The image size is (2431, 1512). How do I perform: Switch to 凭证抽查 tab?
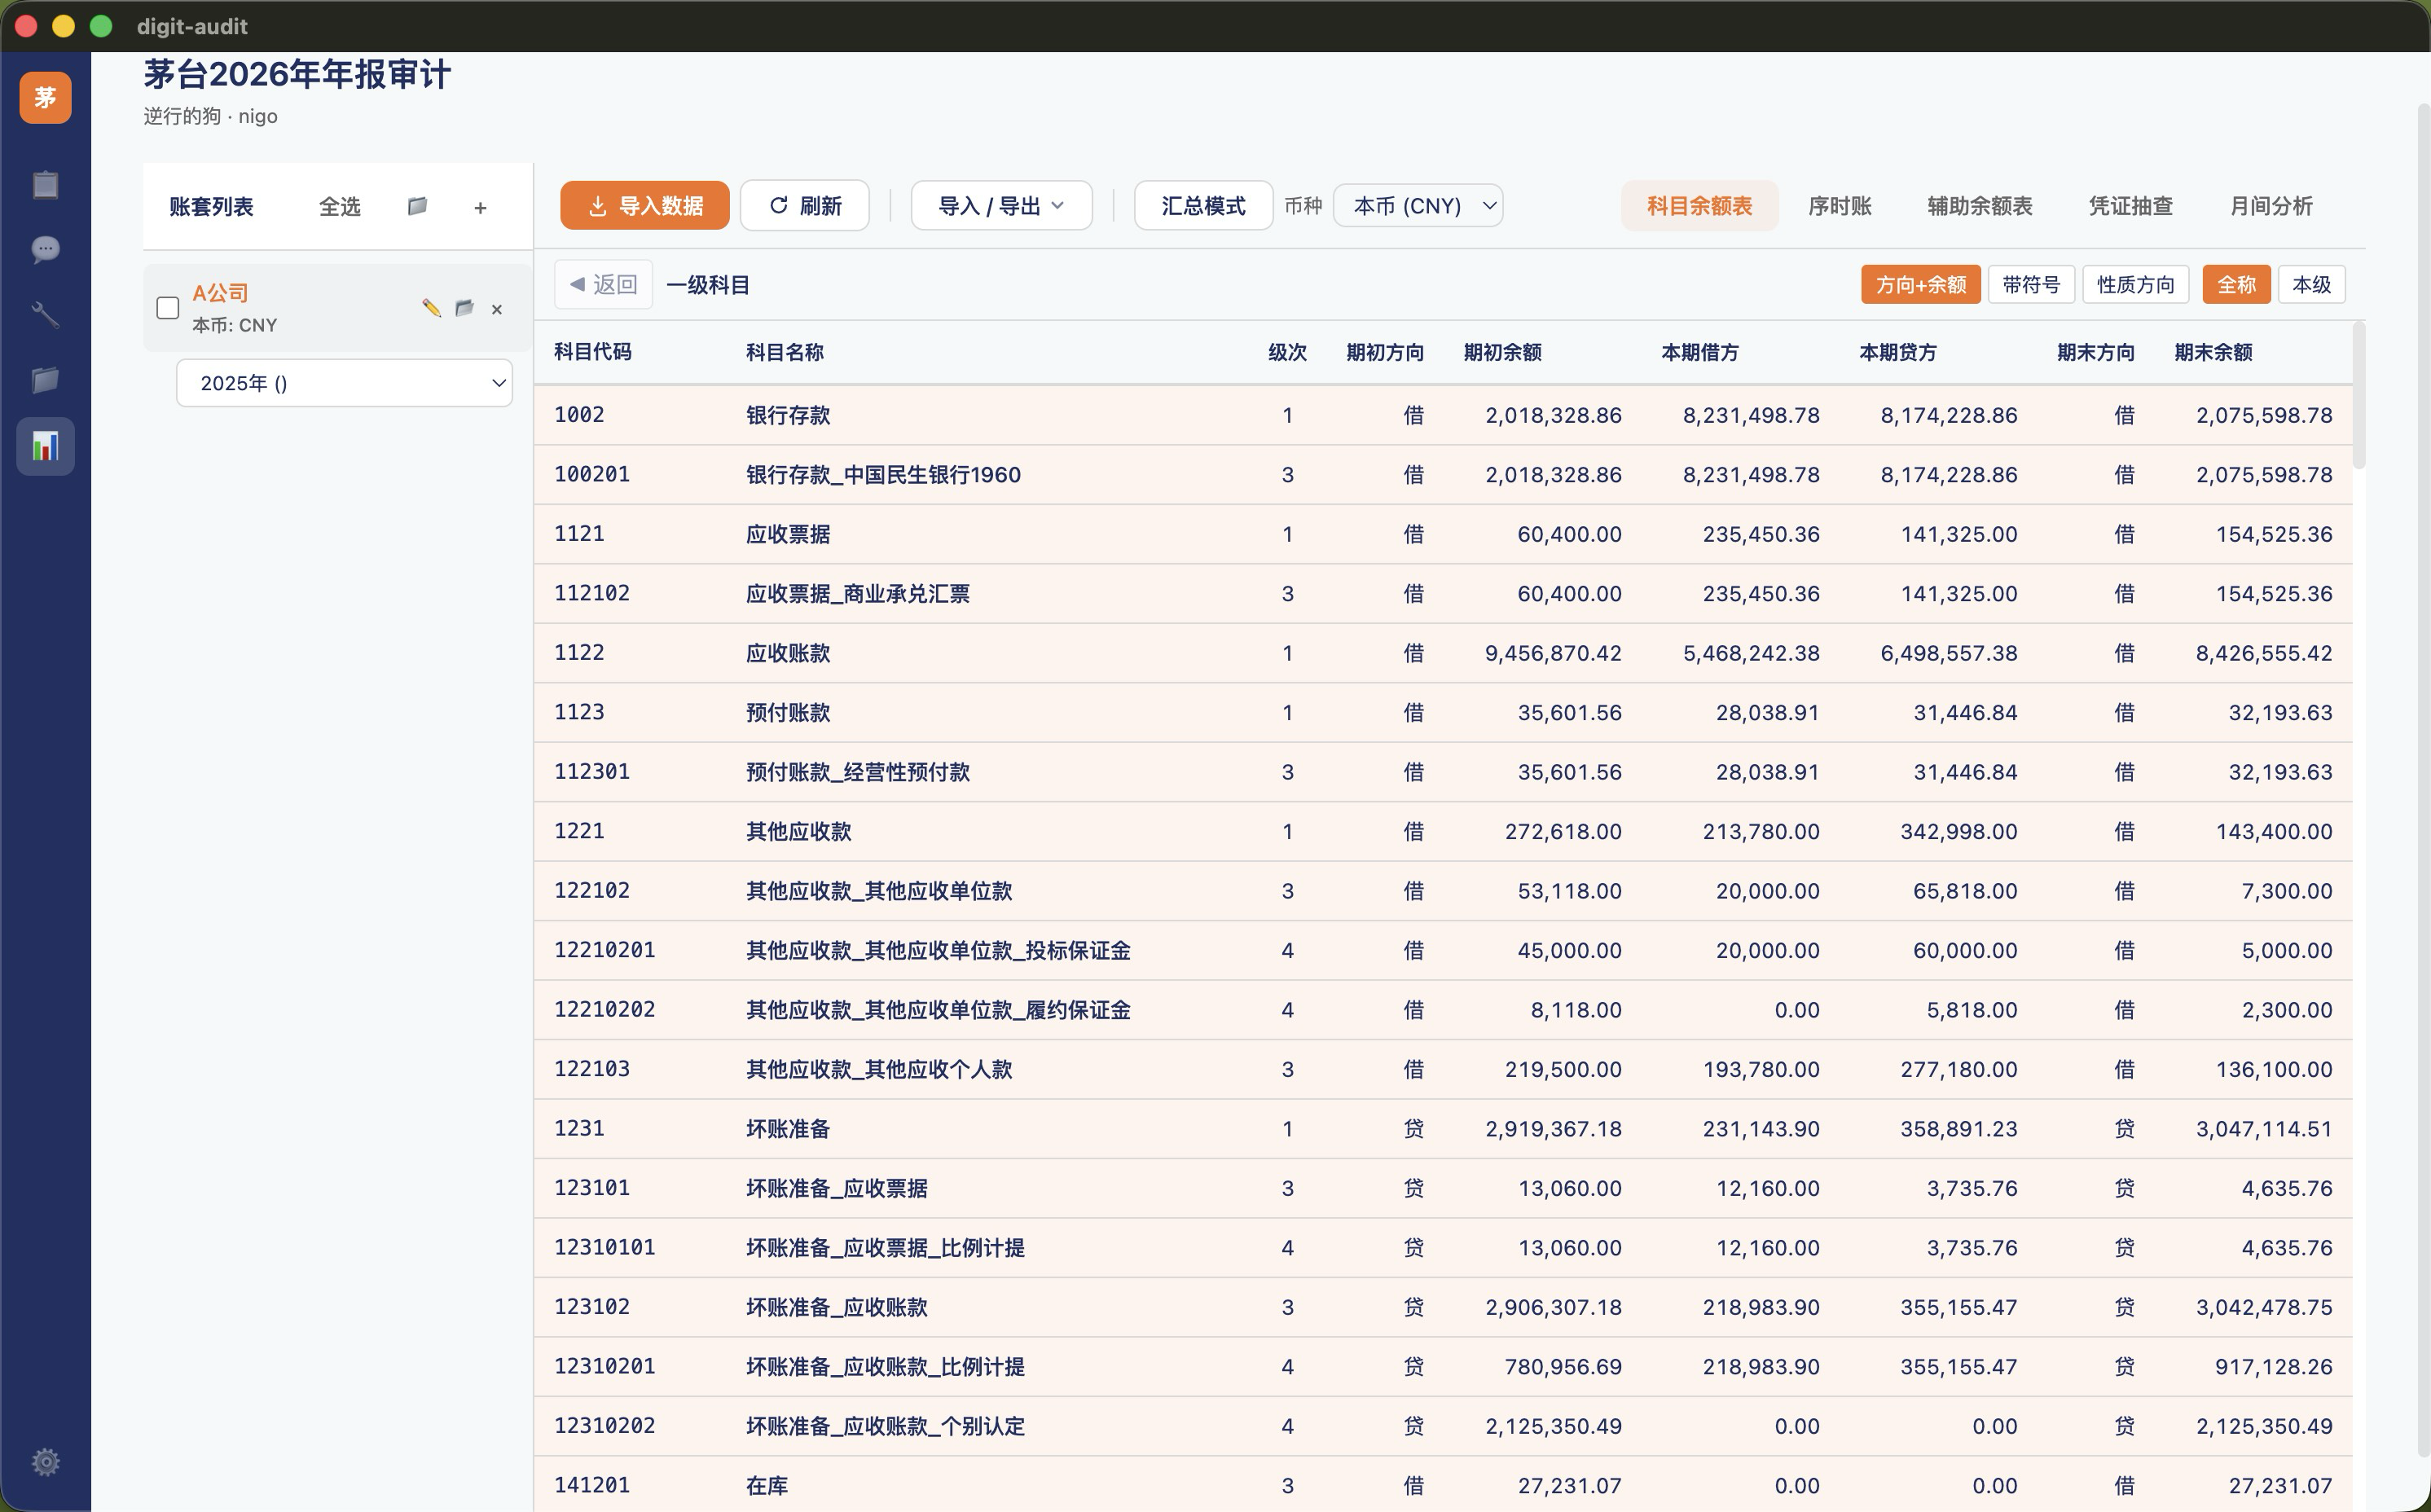click(x=2131, y=206)
